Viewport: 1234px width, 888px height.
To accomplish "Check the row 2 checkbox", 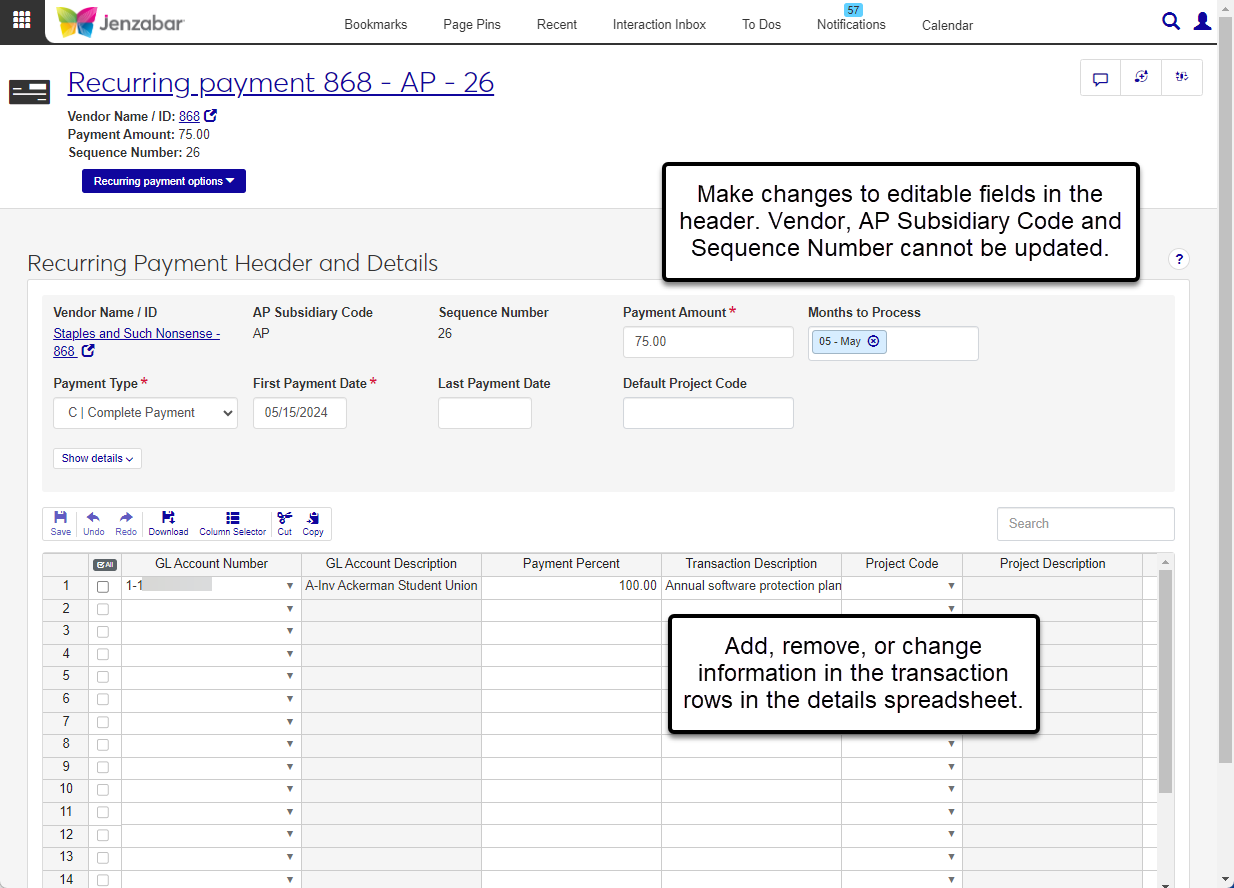I will (x=103, y=609).
